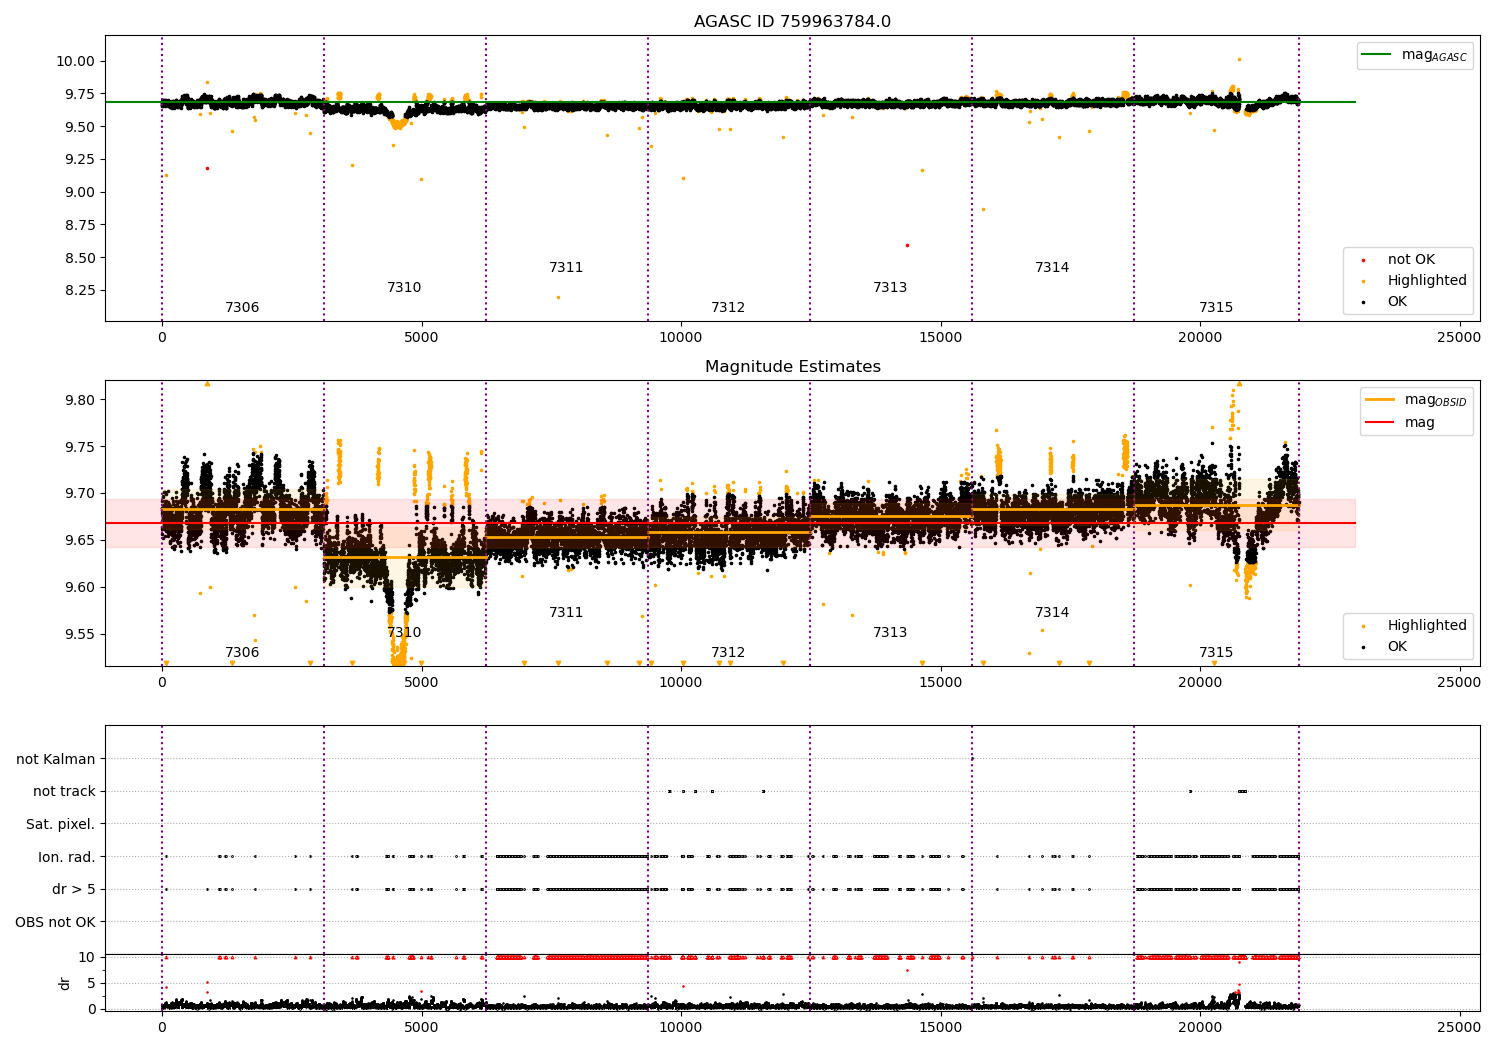Viewport: 1500px width, 1050px height.
Task: Click the rotated 'dr' axis label
Action: pyautogui.click(x=64, y=983)
